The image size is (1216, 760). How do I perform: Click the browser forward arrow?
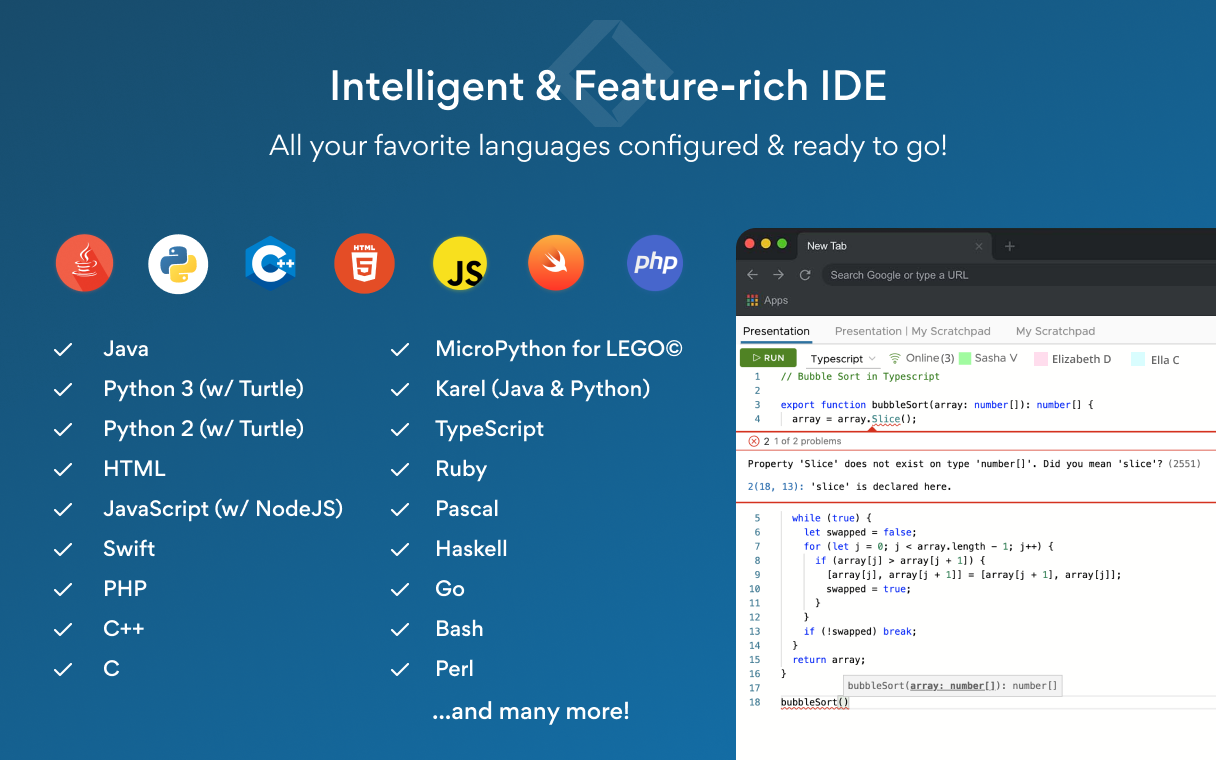point(778,275)
